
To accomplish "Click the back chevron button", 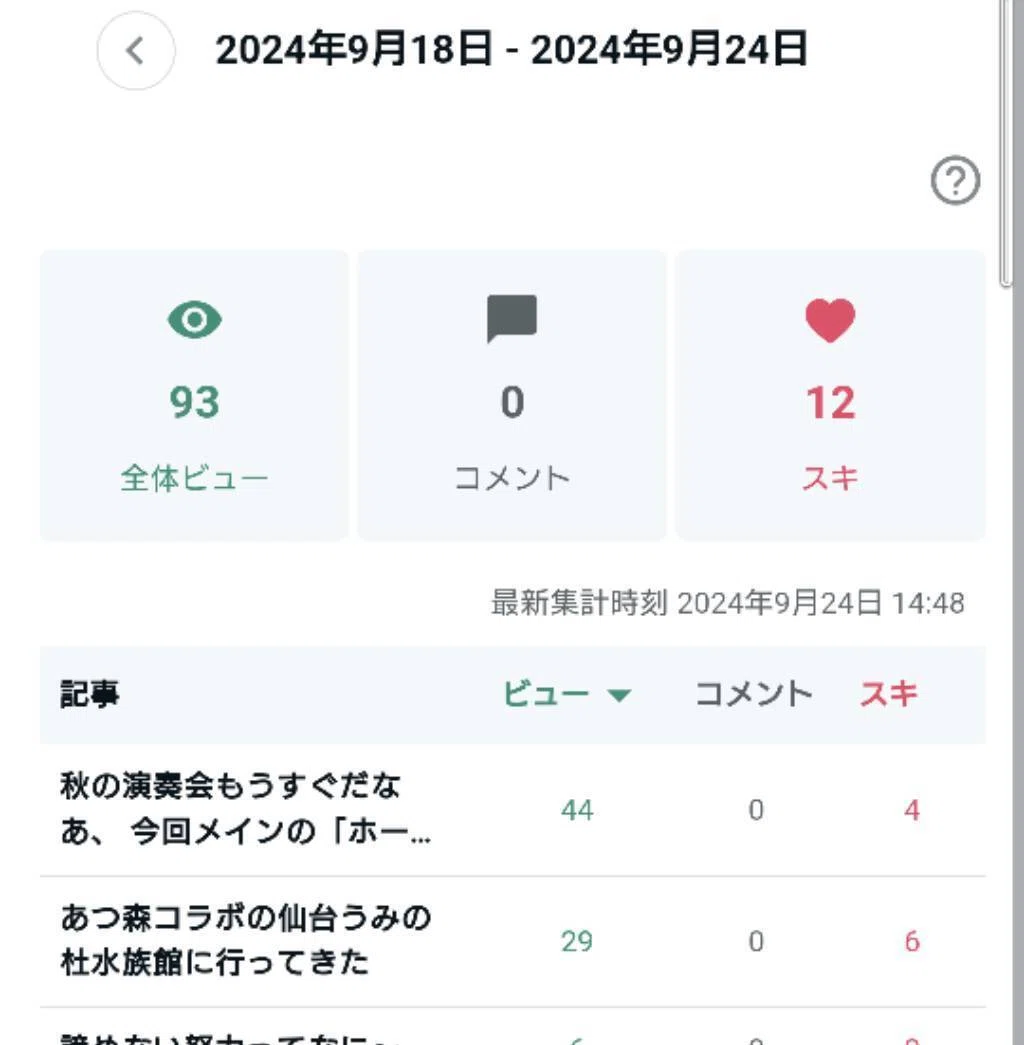I will click(x=136, y=51).
